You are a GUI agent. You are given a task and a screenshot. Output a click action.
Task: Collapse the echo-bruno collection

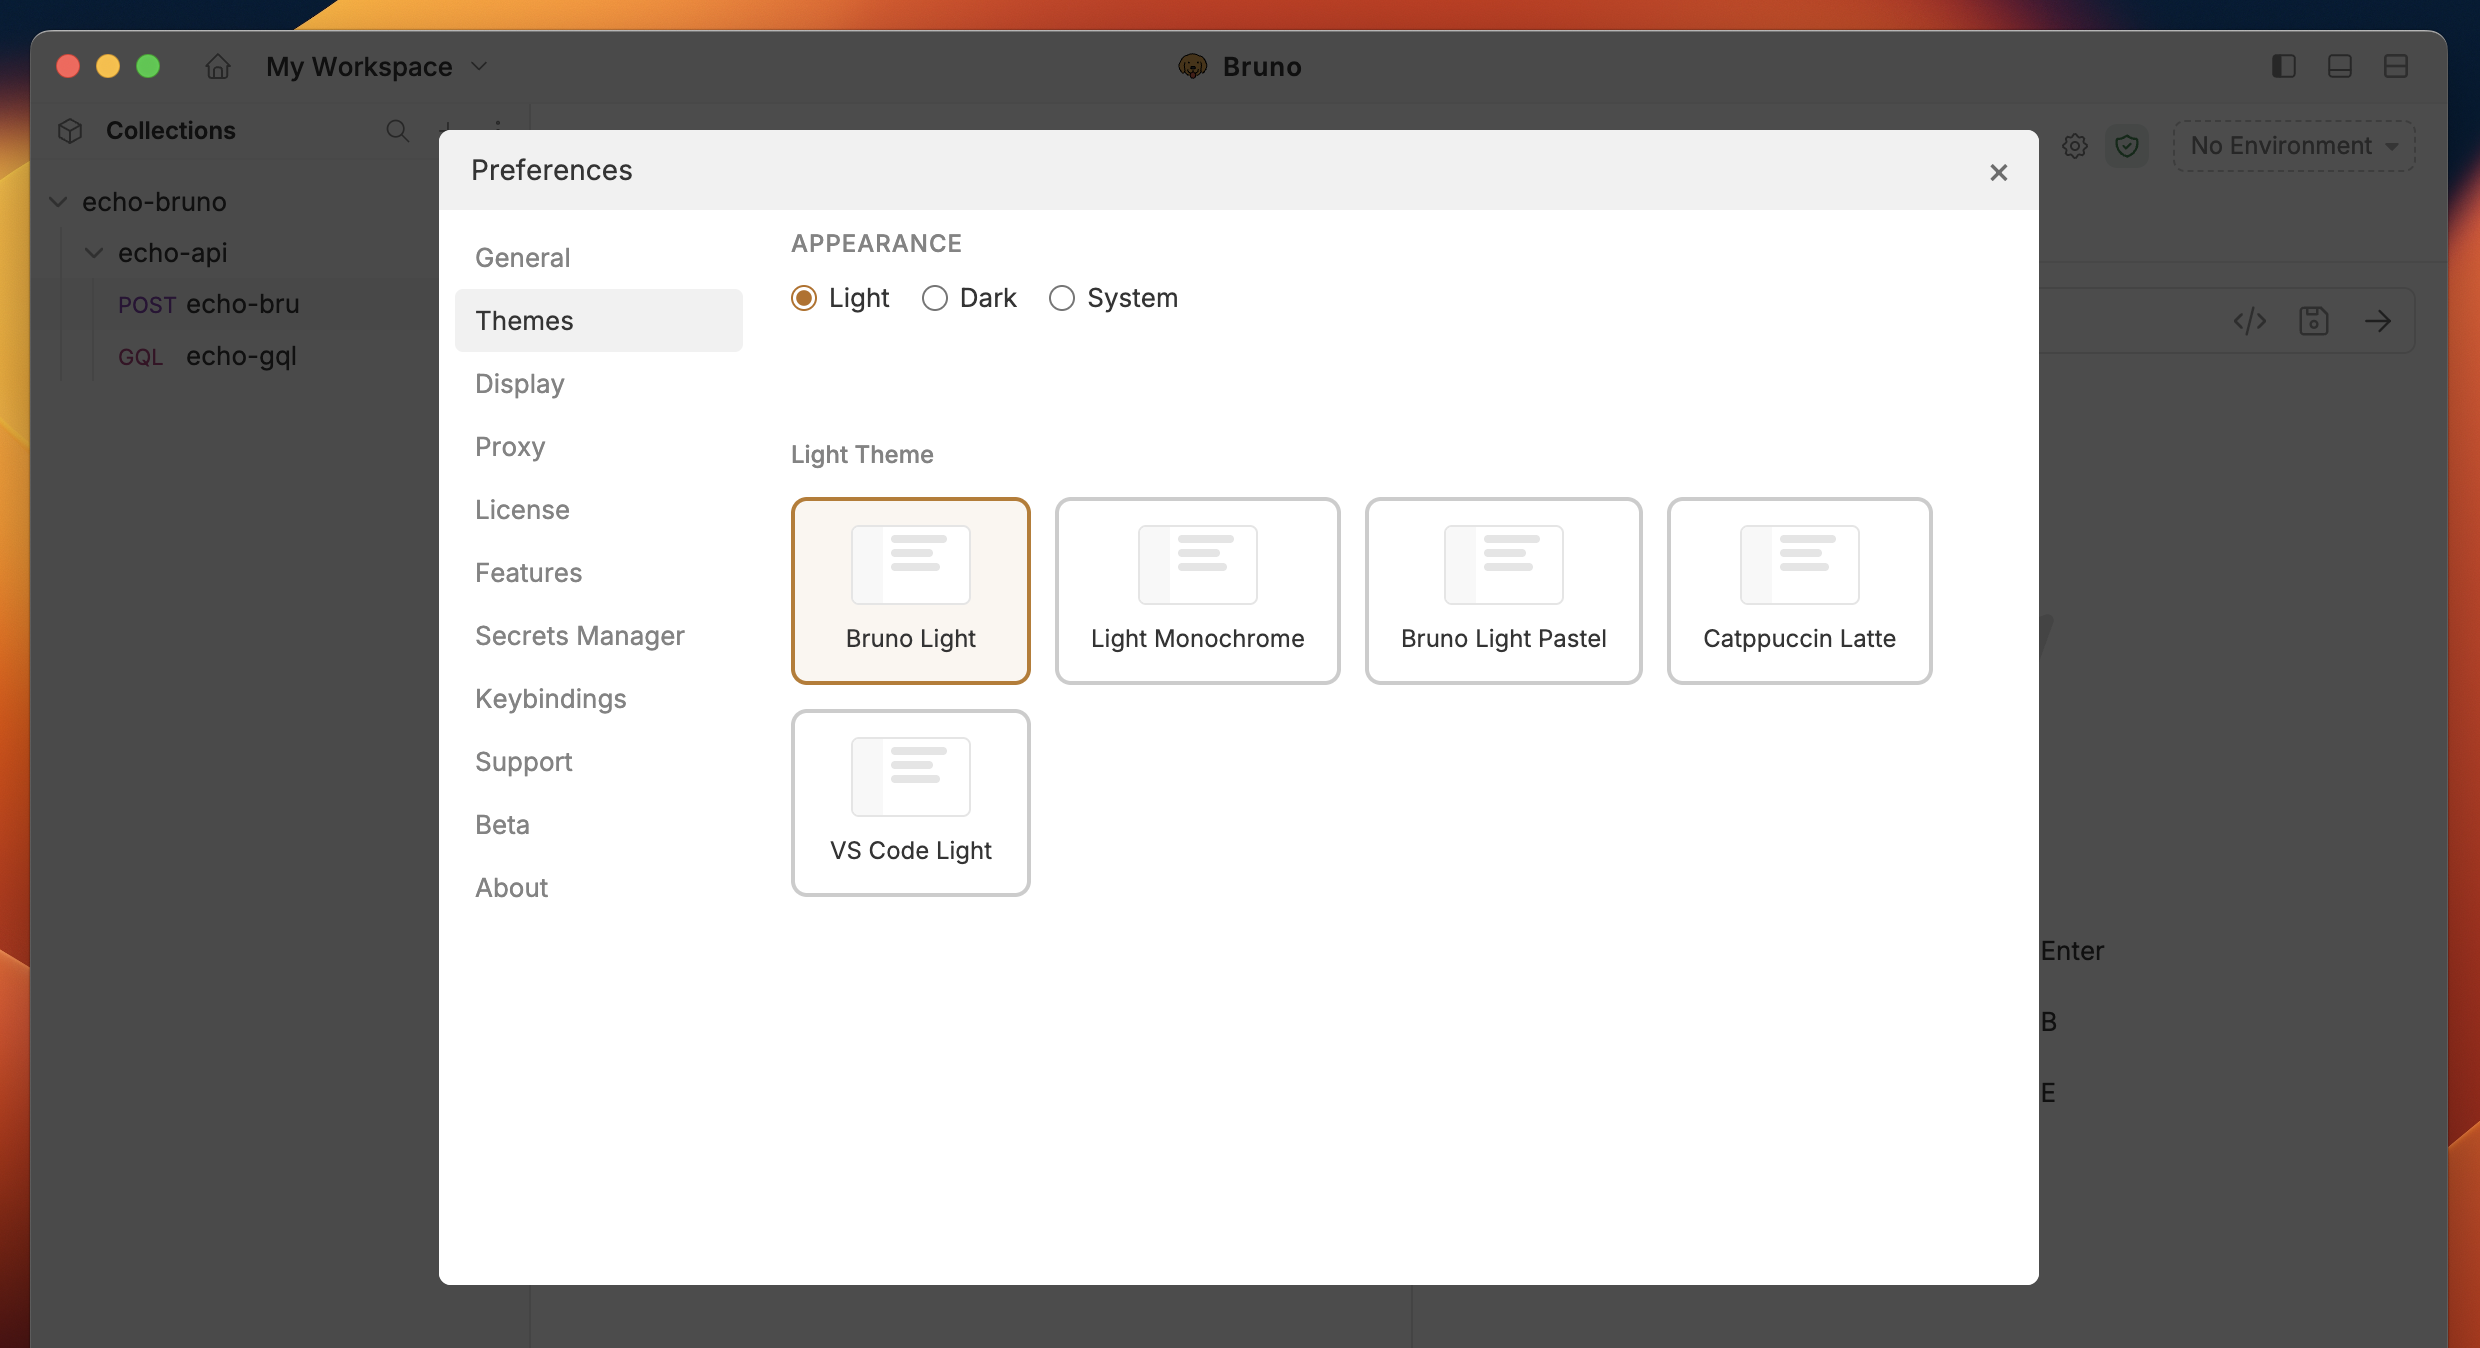59,202
